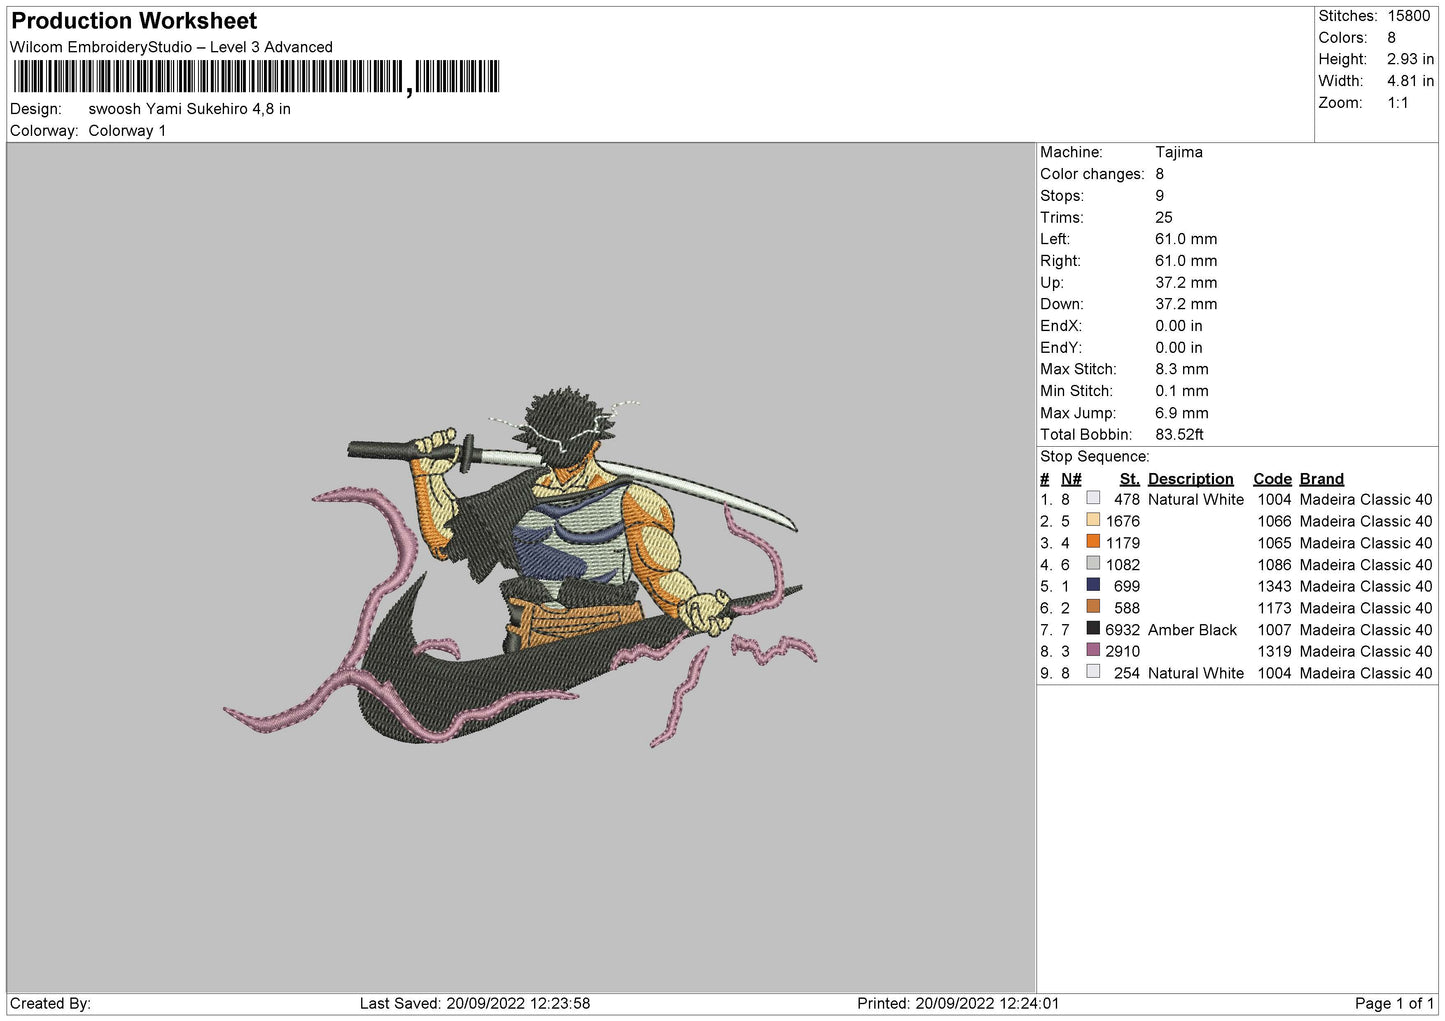Click the purple swatch for code 1319
Screen dimensions: 1445x1021
point(1093,651)
